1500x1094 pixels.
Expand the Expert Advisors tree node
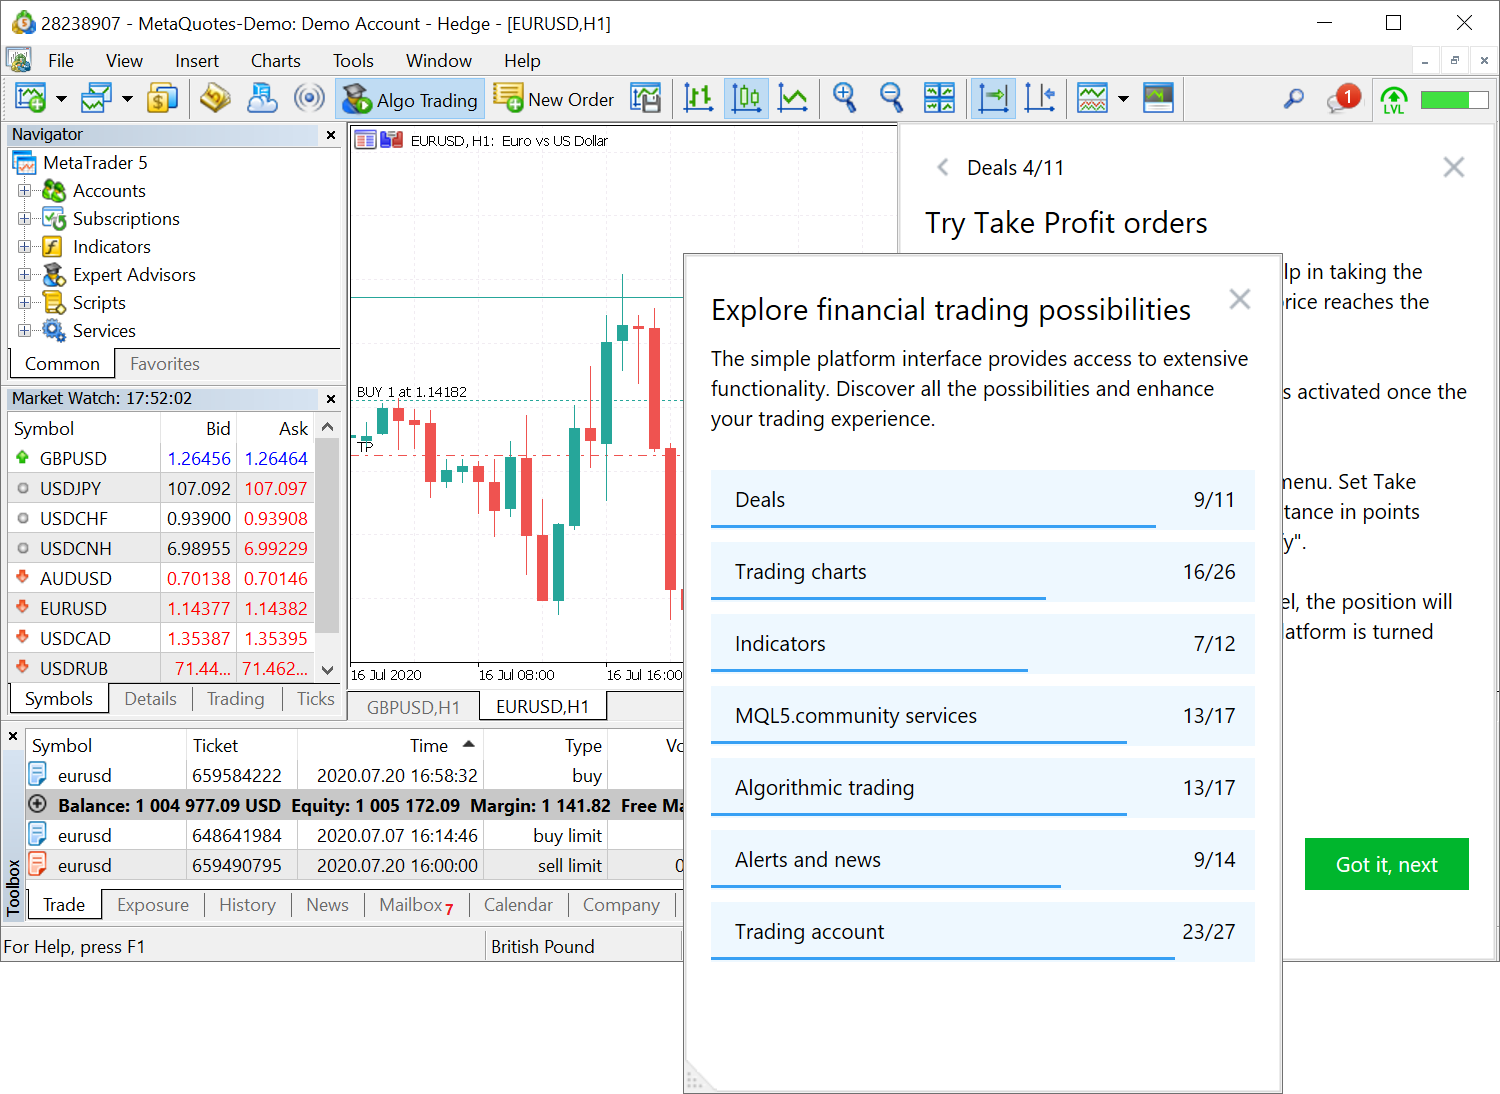click(25, 275)
